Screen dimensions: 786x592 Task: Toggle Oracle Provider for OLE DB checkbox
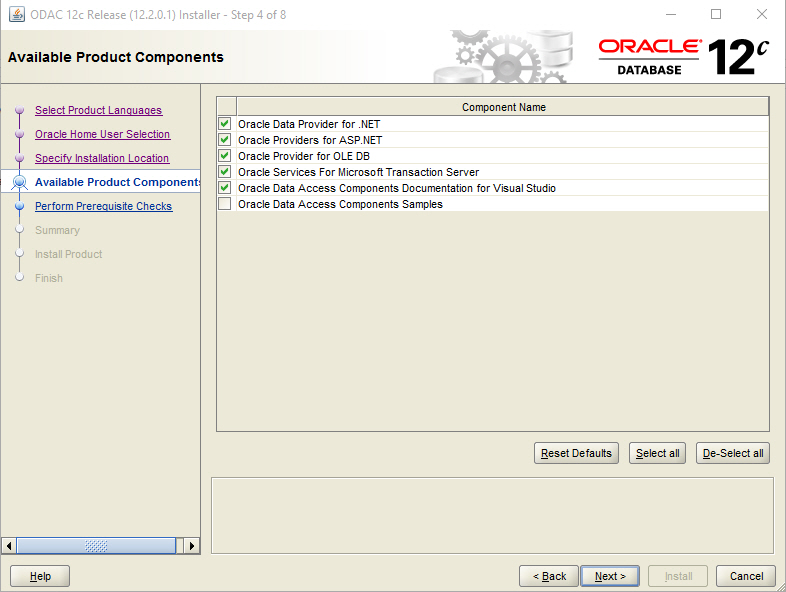click(x=225, y=155)
